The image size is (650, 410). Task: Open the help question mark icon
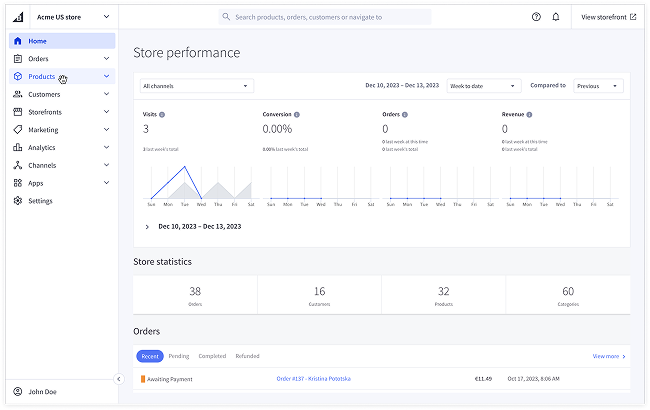(x=536, y=17)
